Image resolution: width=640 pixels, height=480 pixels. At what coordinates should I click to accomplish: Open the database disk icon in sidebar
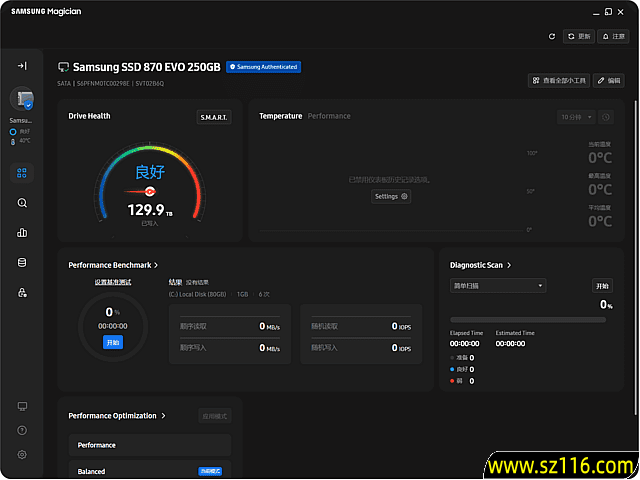pos(22,263)
